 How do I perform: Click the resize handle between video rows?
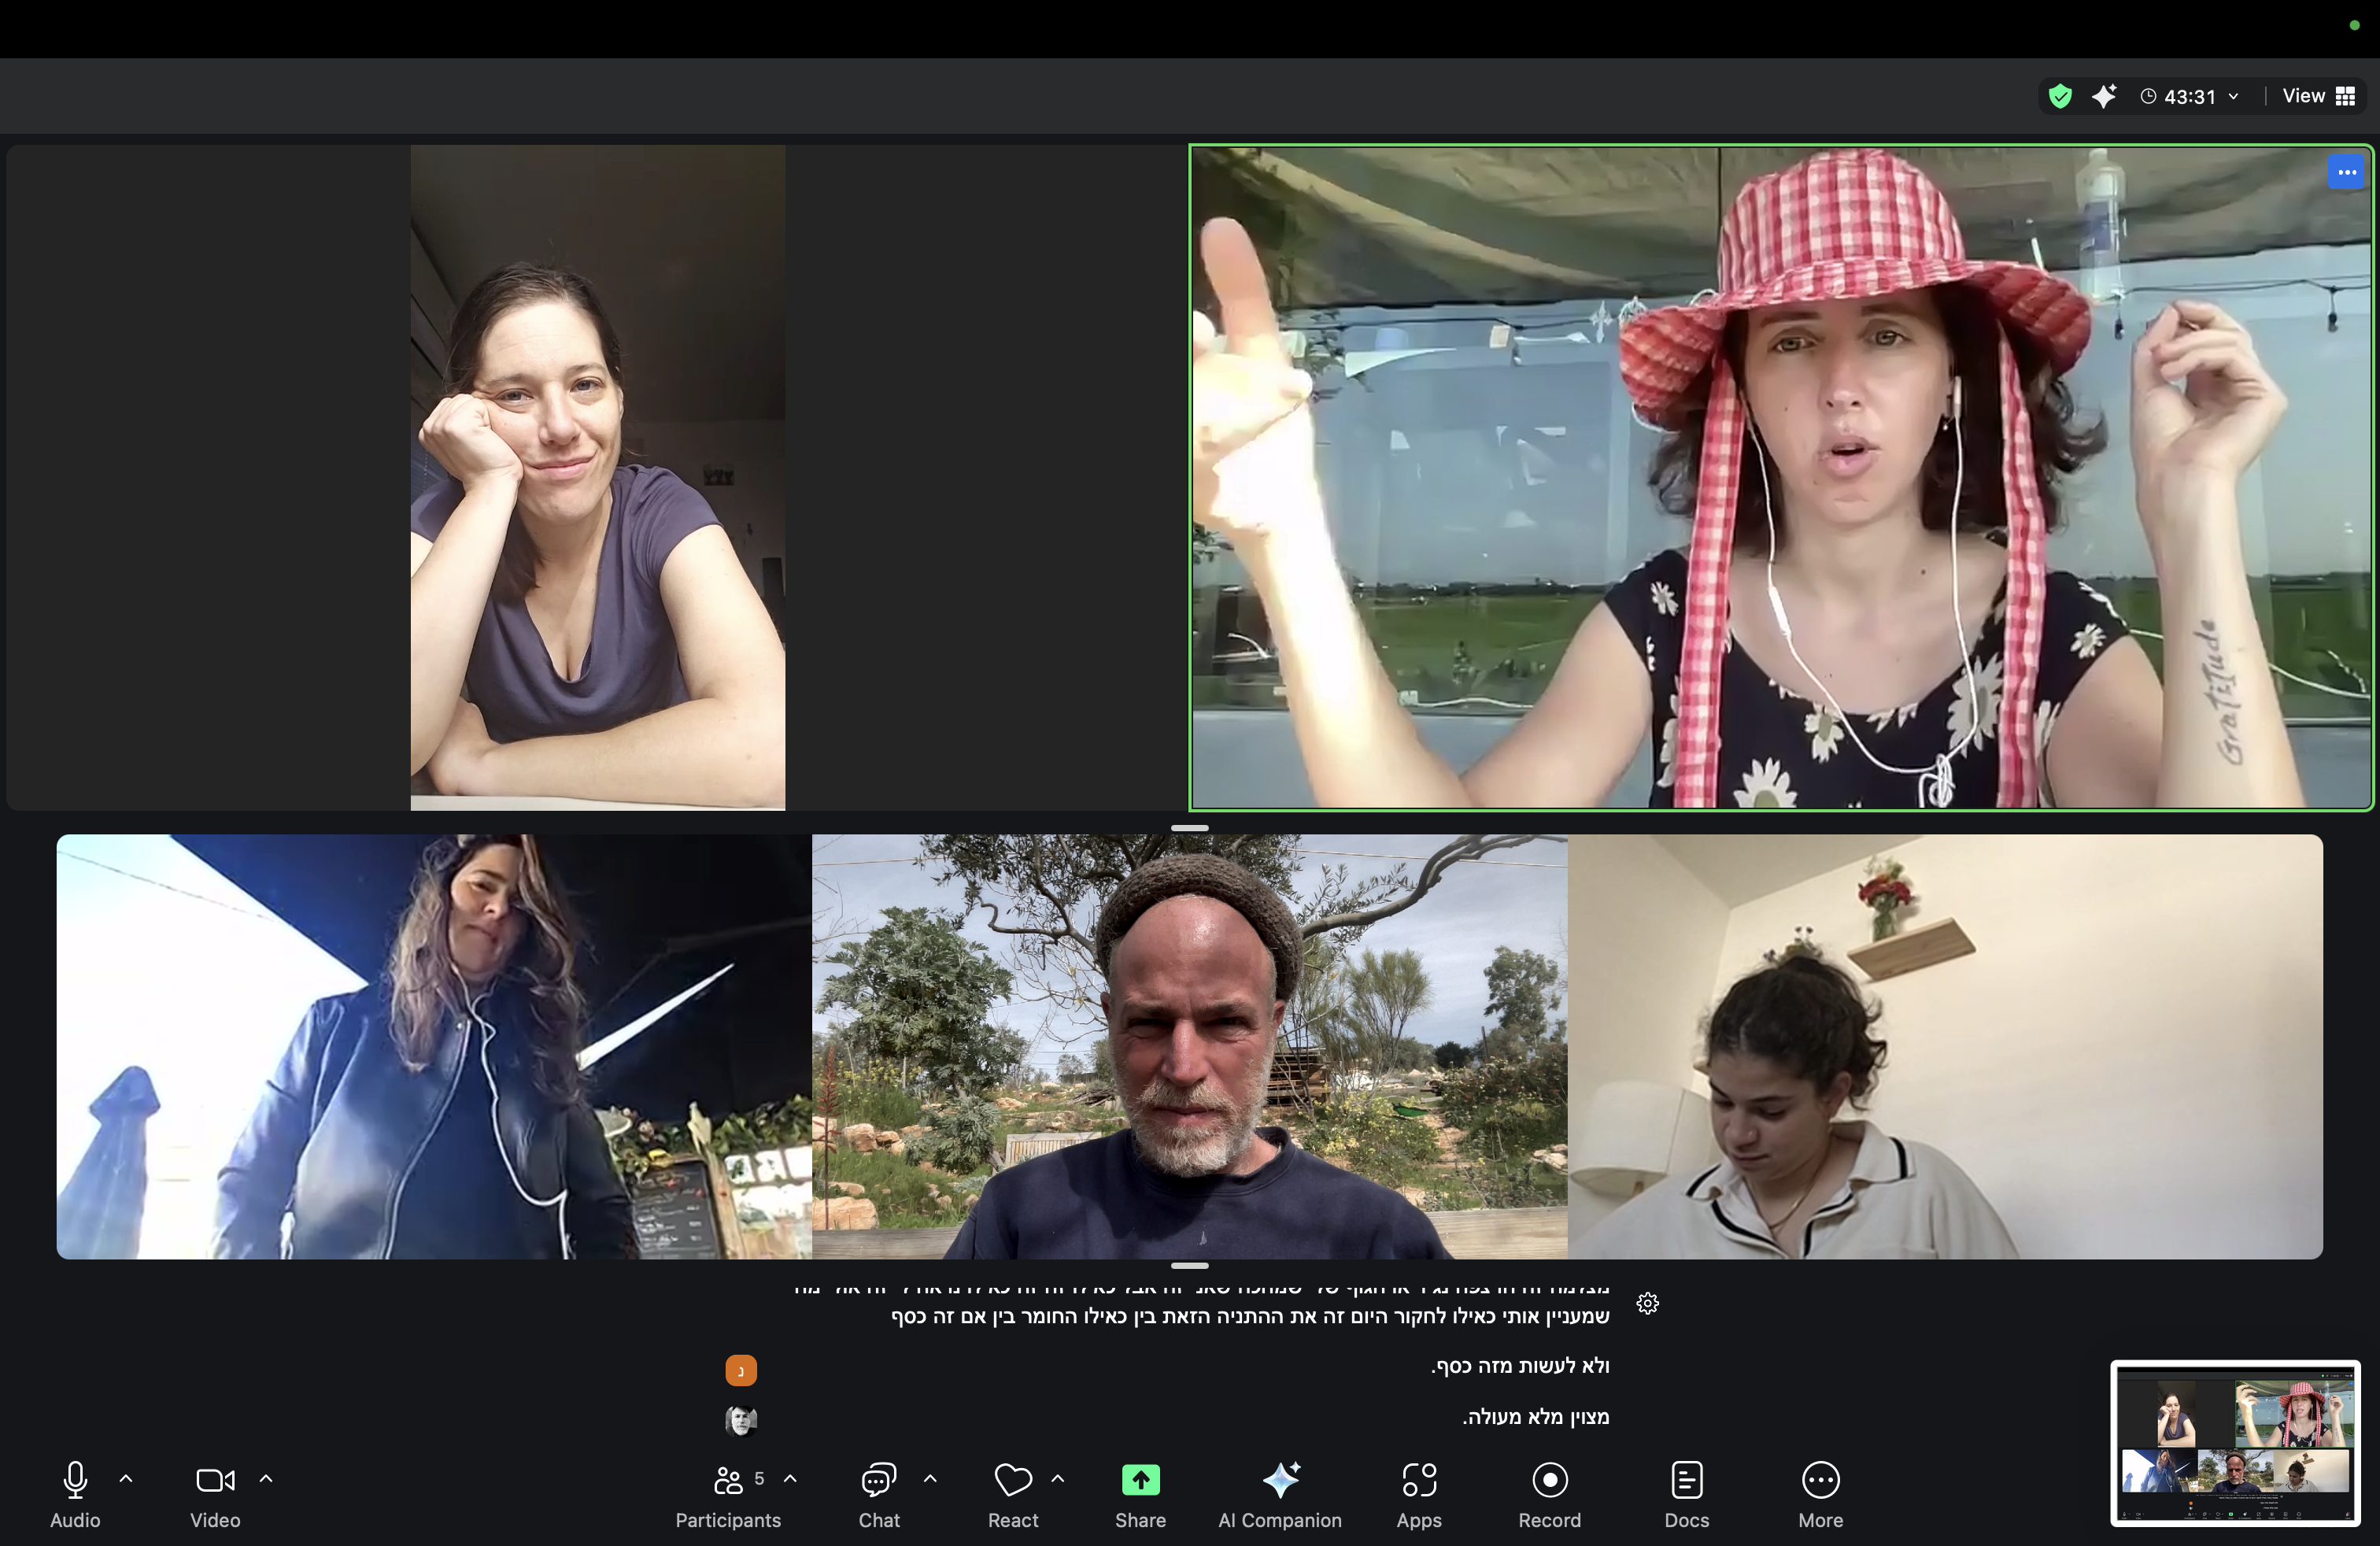coord(1189,828)
